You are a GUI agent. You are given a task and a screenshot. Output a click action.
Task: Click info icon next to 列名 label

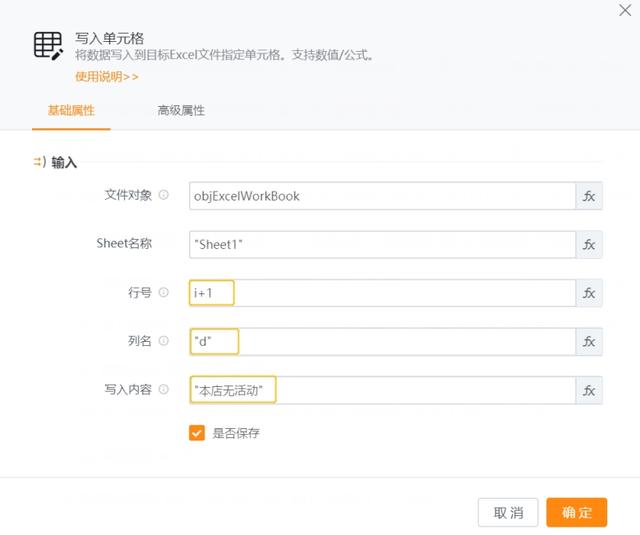[164, 342]
